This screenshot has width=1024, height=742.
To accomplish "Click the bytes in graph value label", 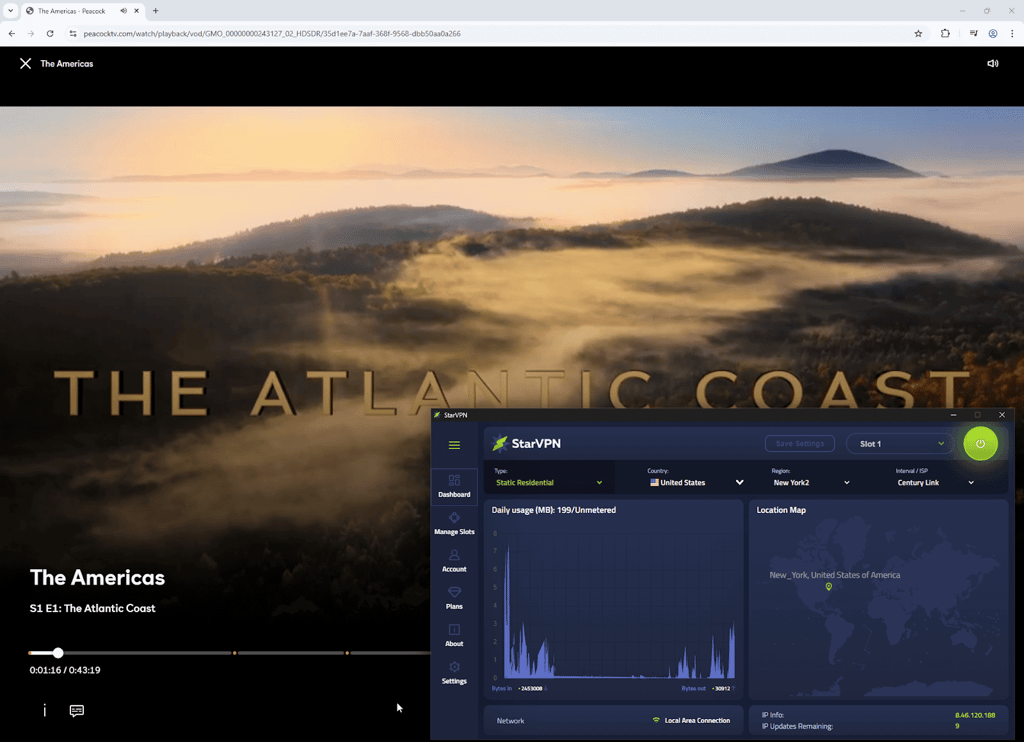I will tap(530, 688).
